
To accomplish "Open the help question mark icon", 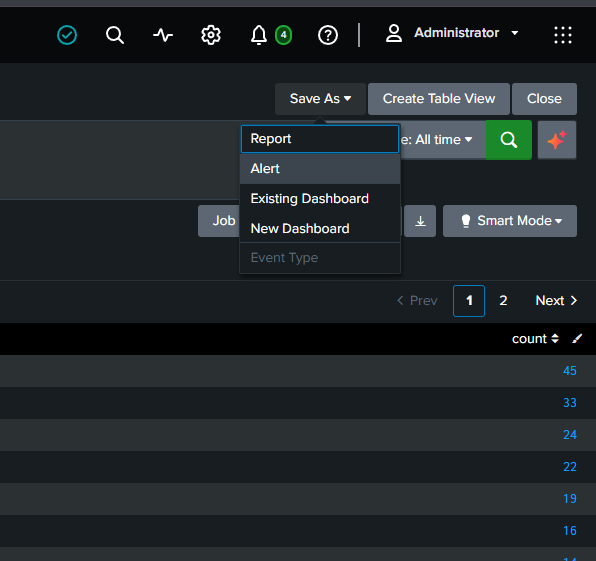I will [x=328, y=35].
